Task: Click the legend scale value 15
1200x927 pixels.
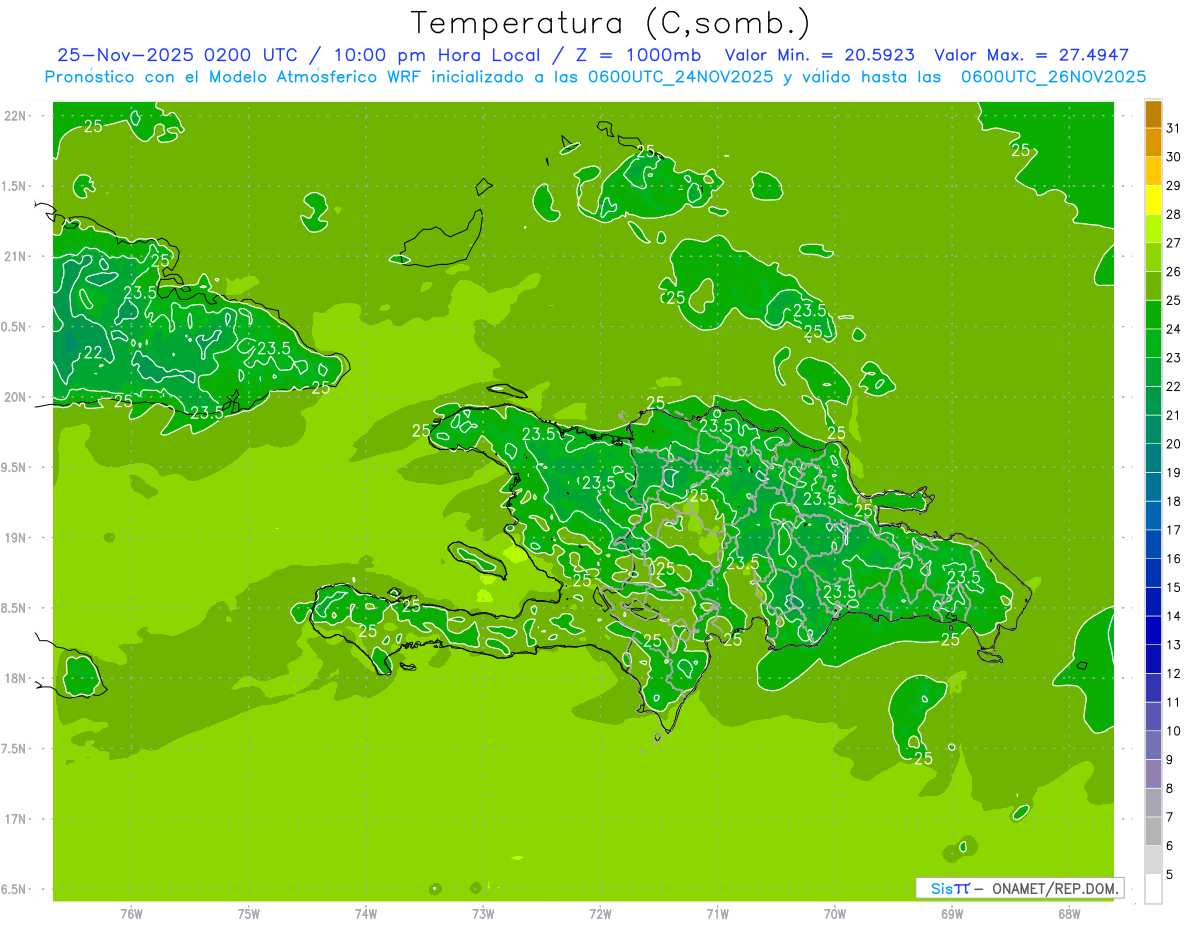Action: coord(1174,587)
